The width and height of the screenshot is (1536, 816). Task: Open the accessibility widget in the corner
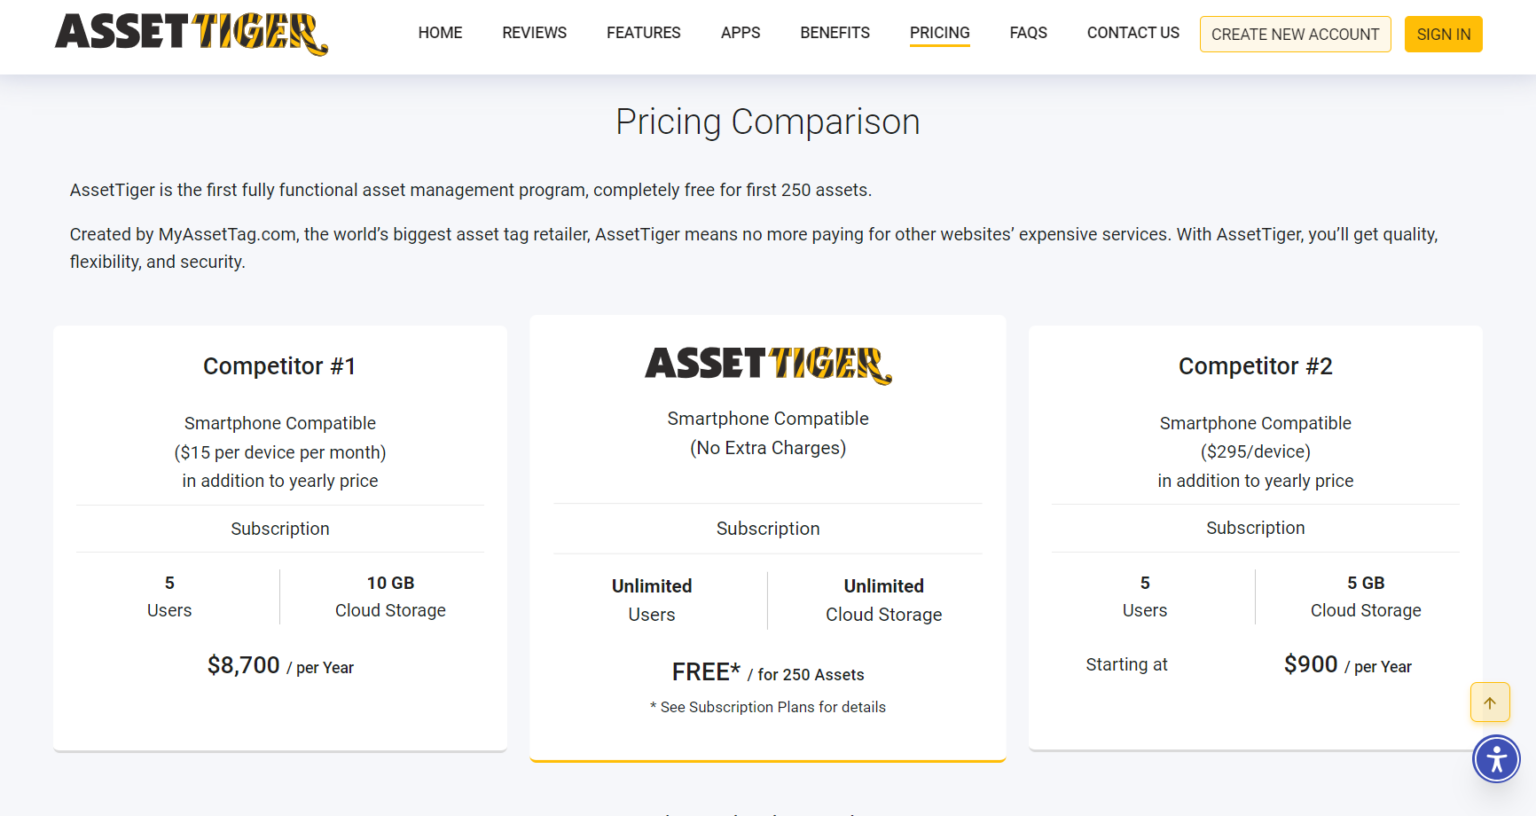pyautogui.click(x=1496, y=758)
